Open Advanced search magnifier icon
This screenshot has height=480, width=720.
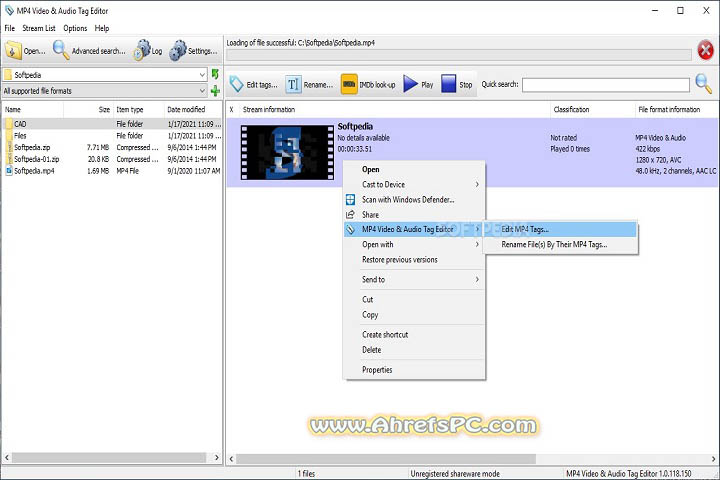61,51
